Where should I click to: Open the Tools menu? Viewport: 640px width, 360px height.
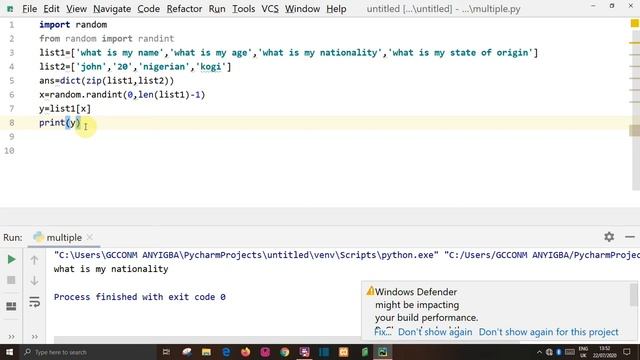pyautogui.click(x=243, y=9)
